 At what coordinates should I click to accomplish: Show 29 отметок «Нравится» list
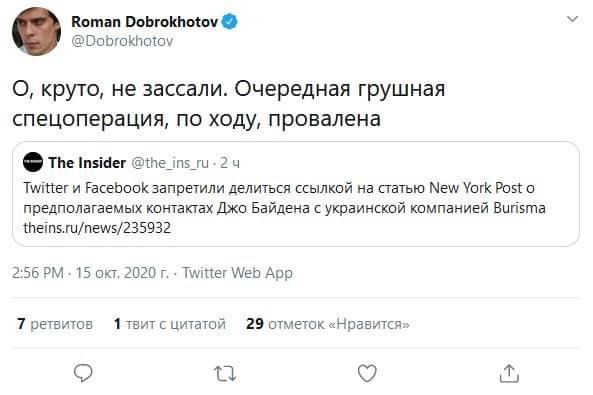(328, 324)
